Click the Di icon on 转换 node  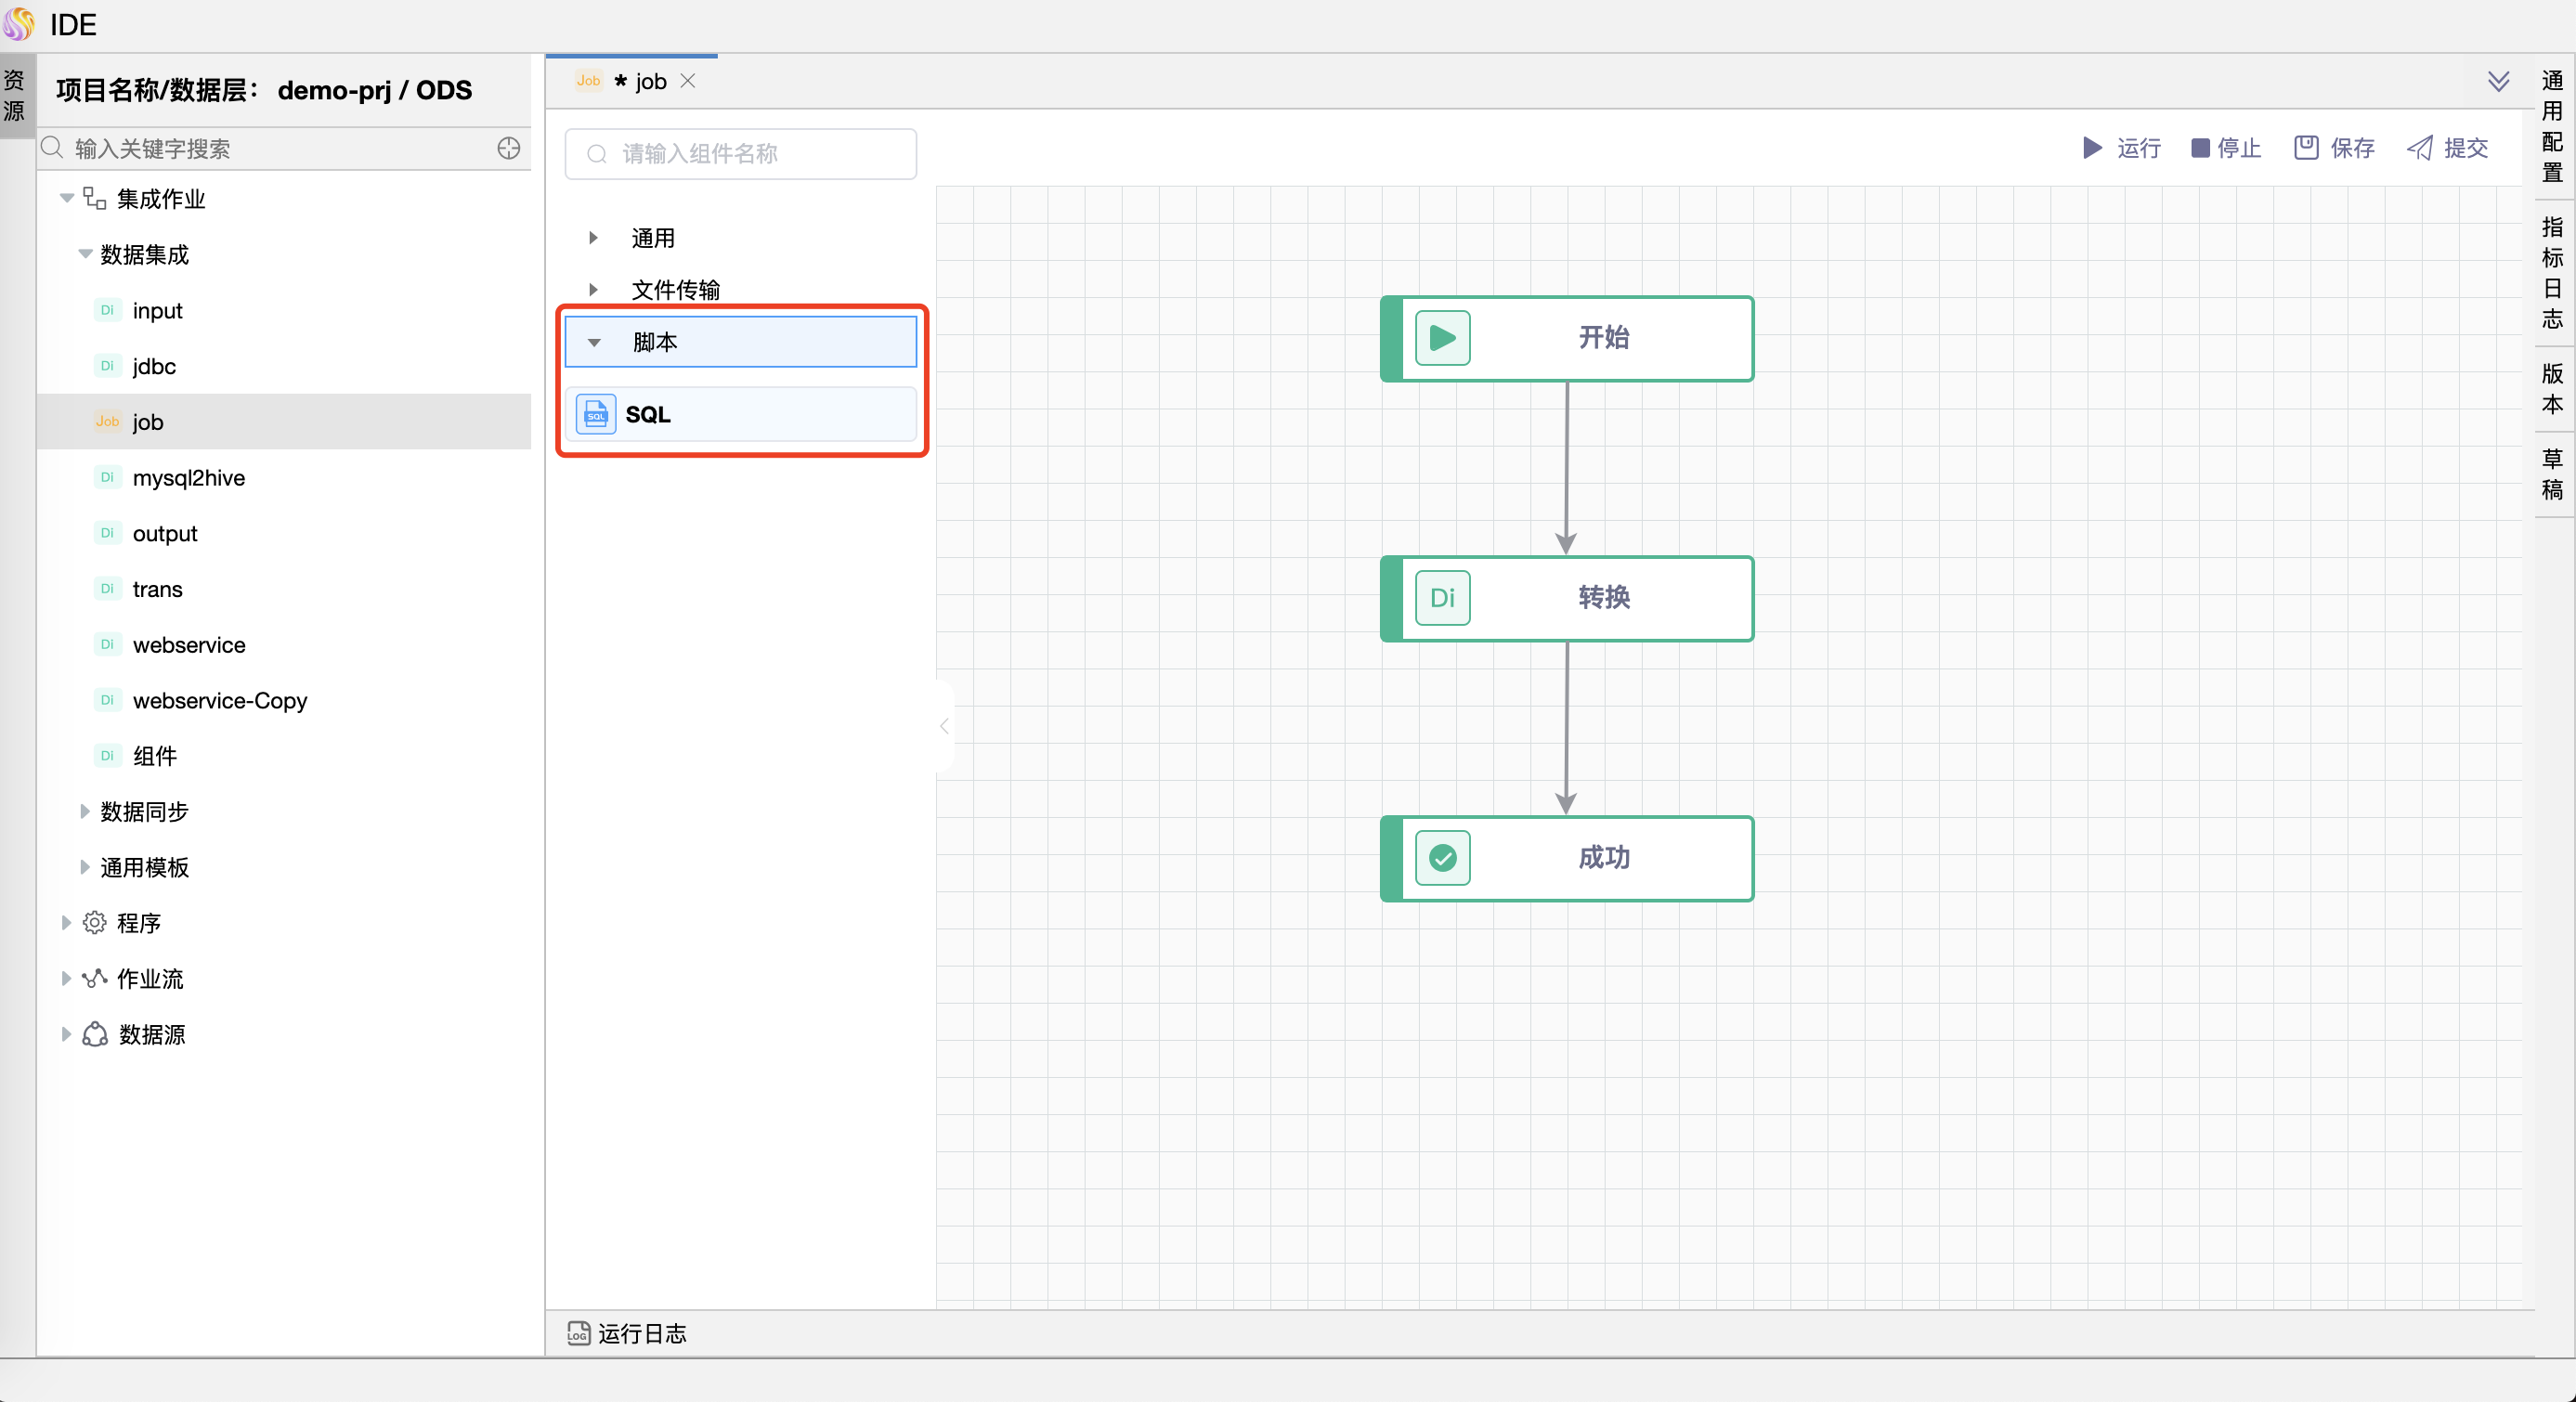[x=1443, y=597]
